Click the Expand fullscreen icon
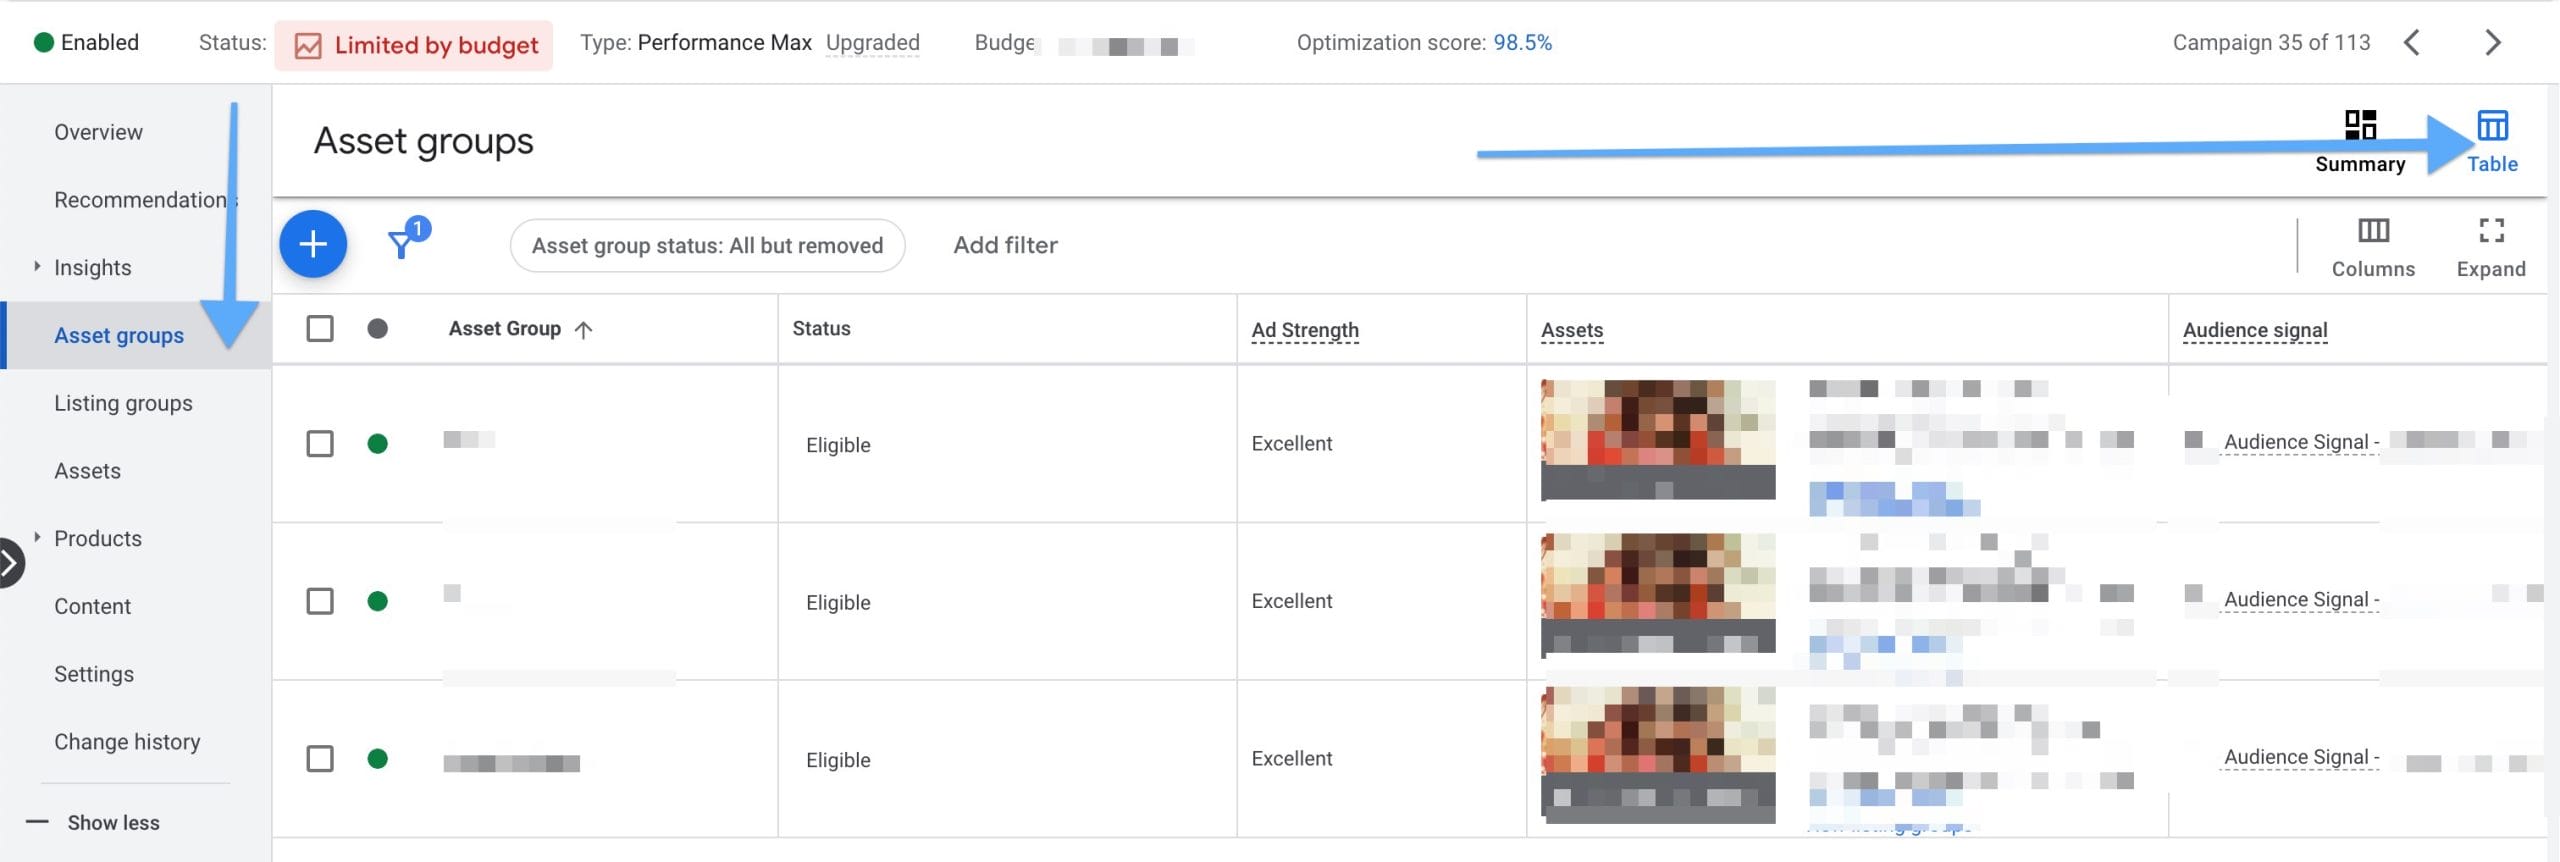Screen dimensions: 2560x862 pos(2490,246)
